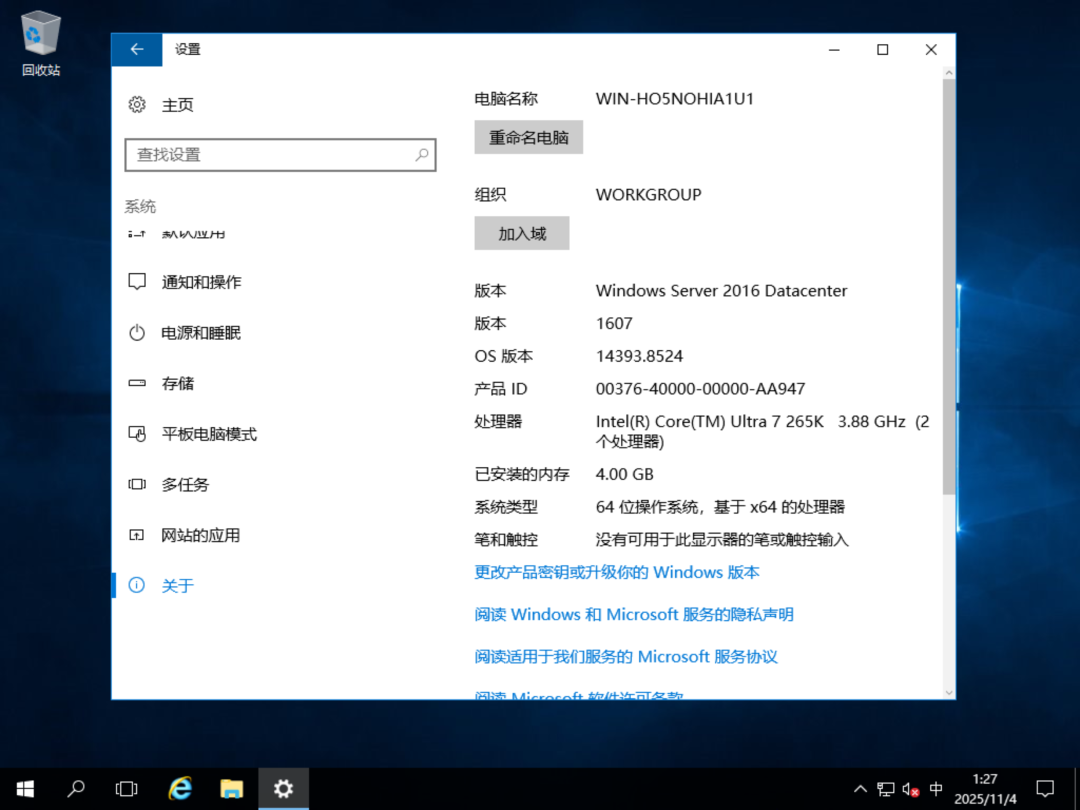Image resolution: width=1080 pixels, height=810 pixels.
Task: Open Task View from the taskbar
Action: (126, 789)
